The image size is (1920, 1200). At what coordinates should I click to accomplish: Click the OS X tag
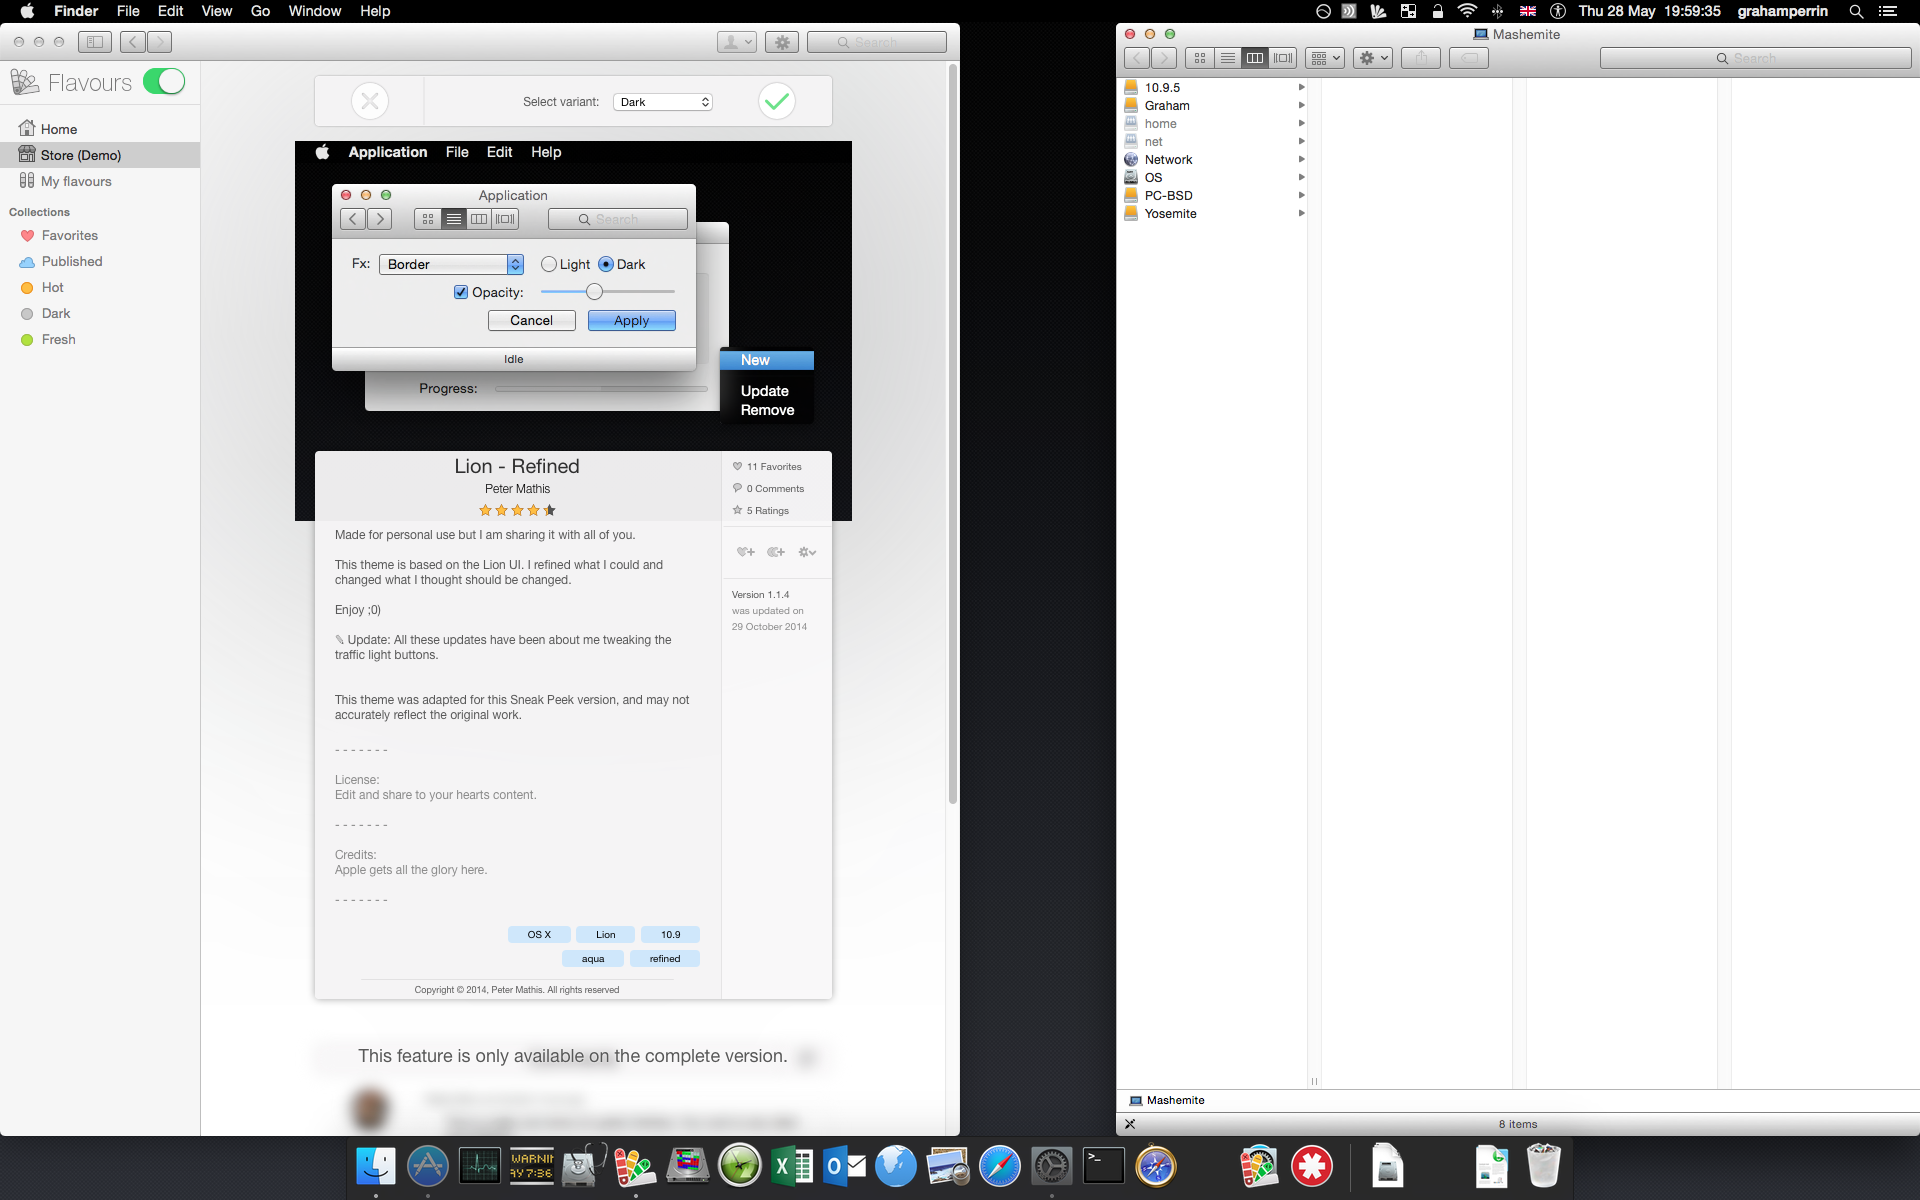tap(539, 934)
